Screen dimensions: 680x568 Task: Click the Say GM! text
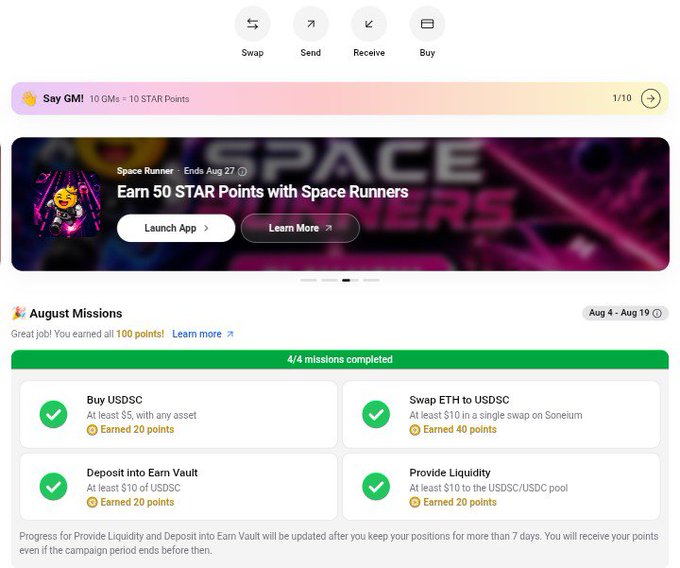click(x=63, y=98)
